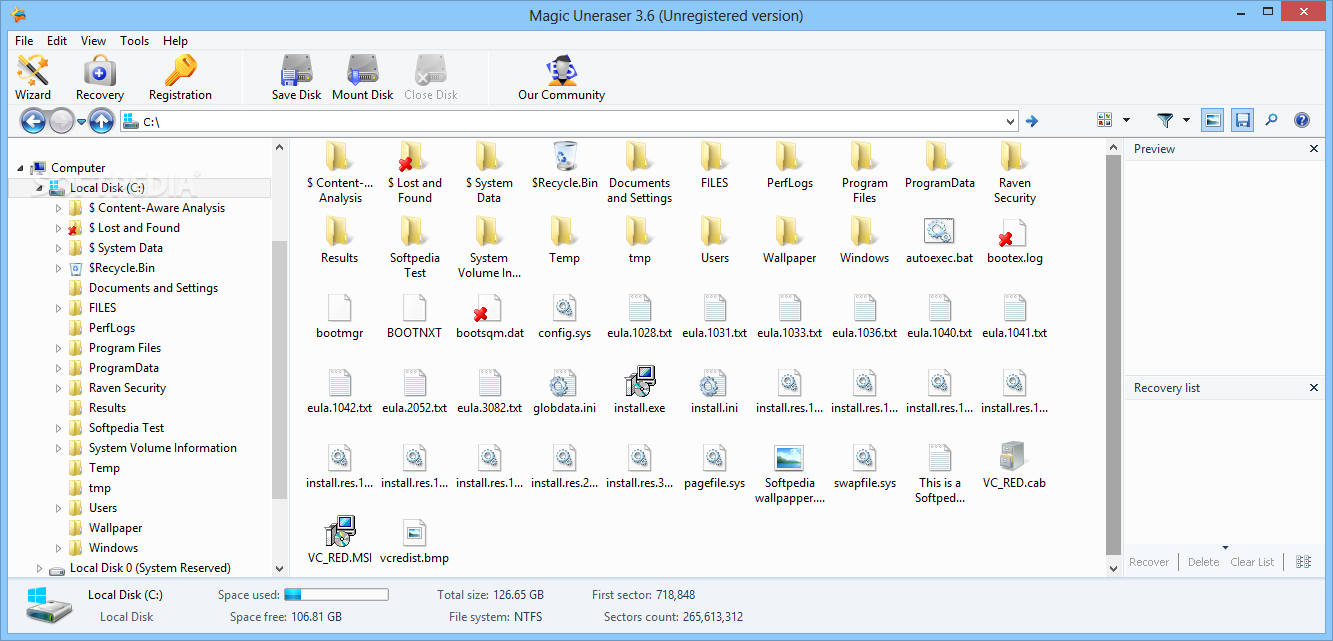Open the filter funnel icon
Viewport: 1333px width, 641px height.
click(1165, 120)
